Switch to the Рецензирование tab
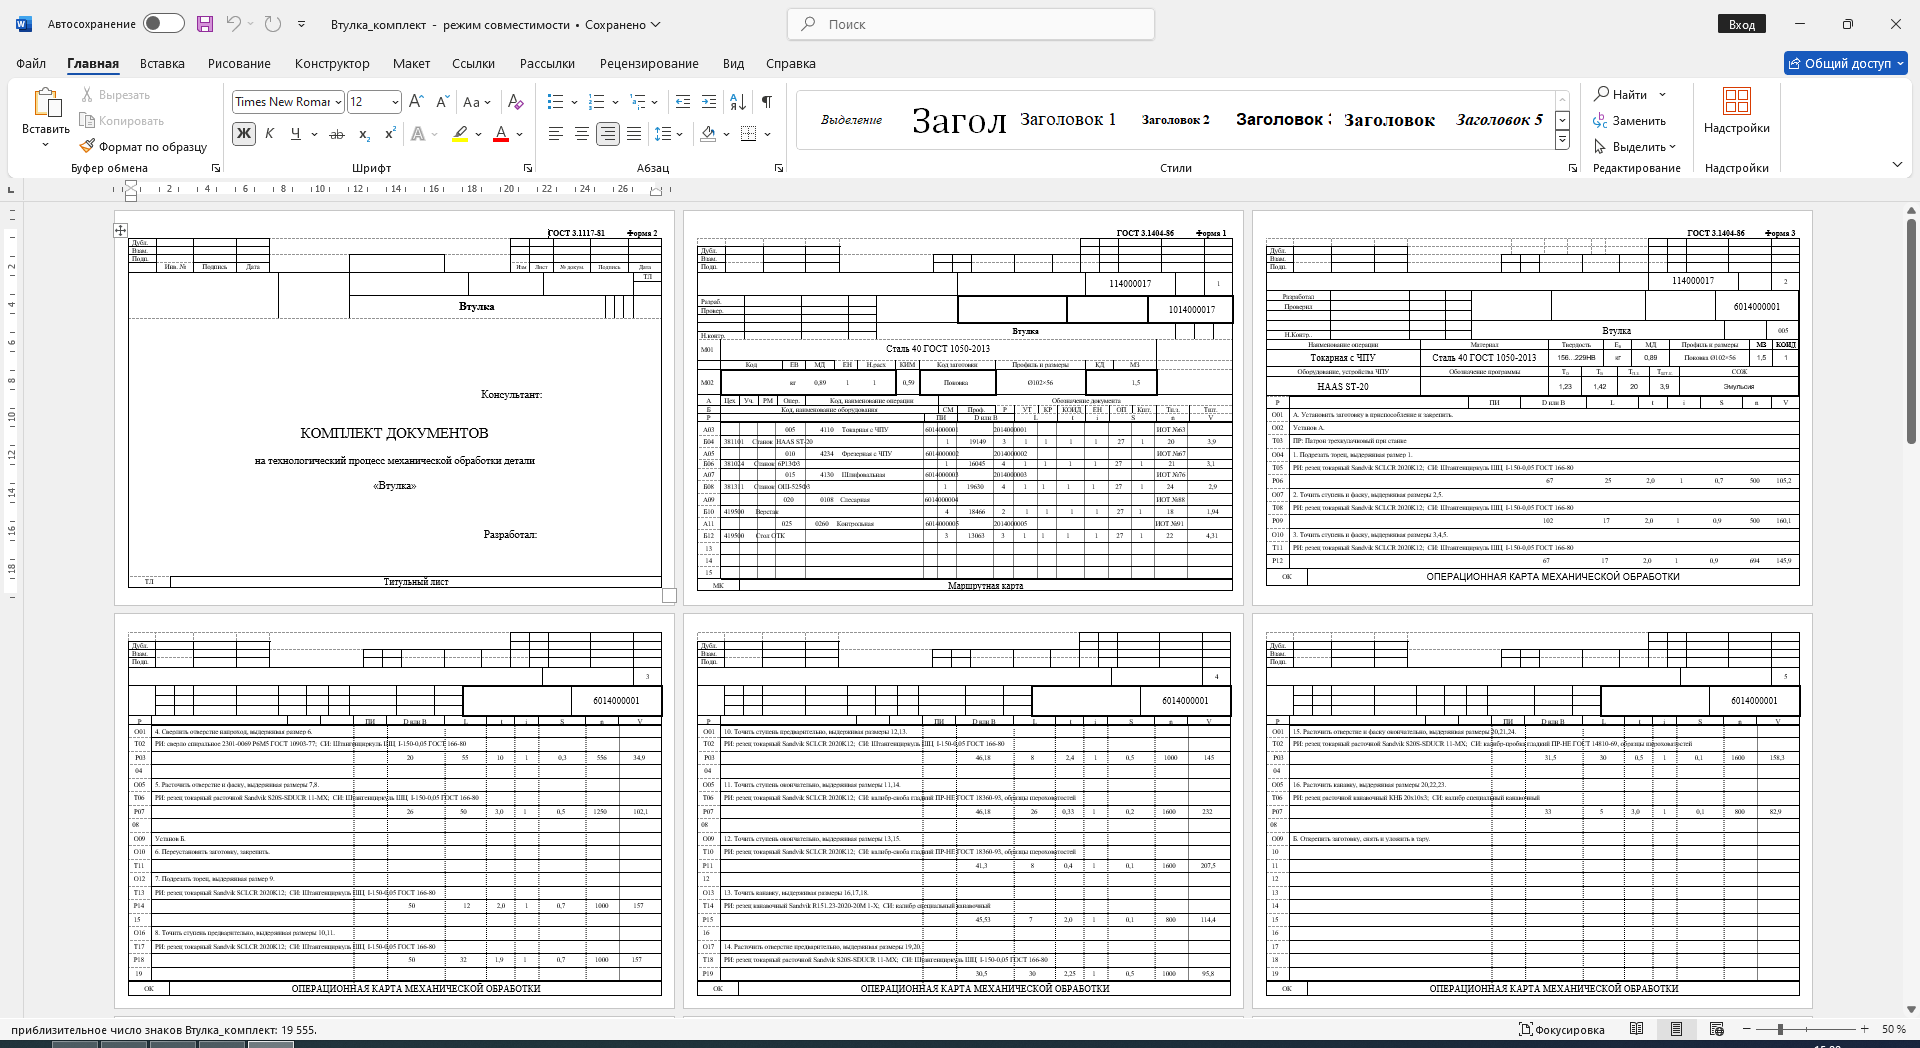 pos(649,63)
